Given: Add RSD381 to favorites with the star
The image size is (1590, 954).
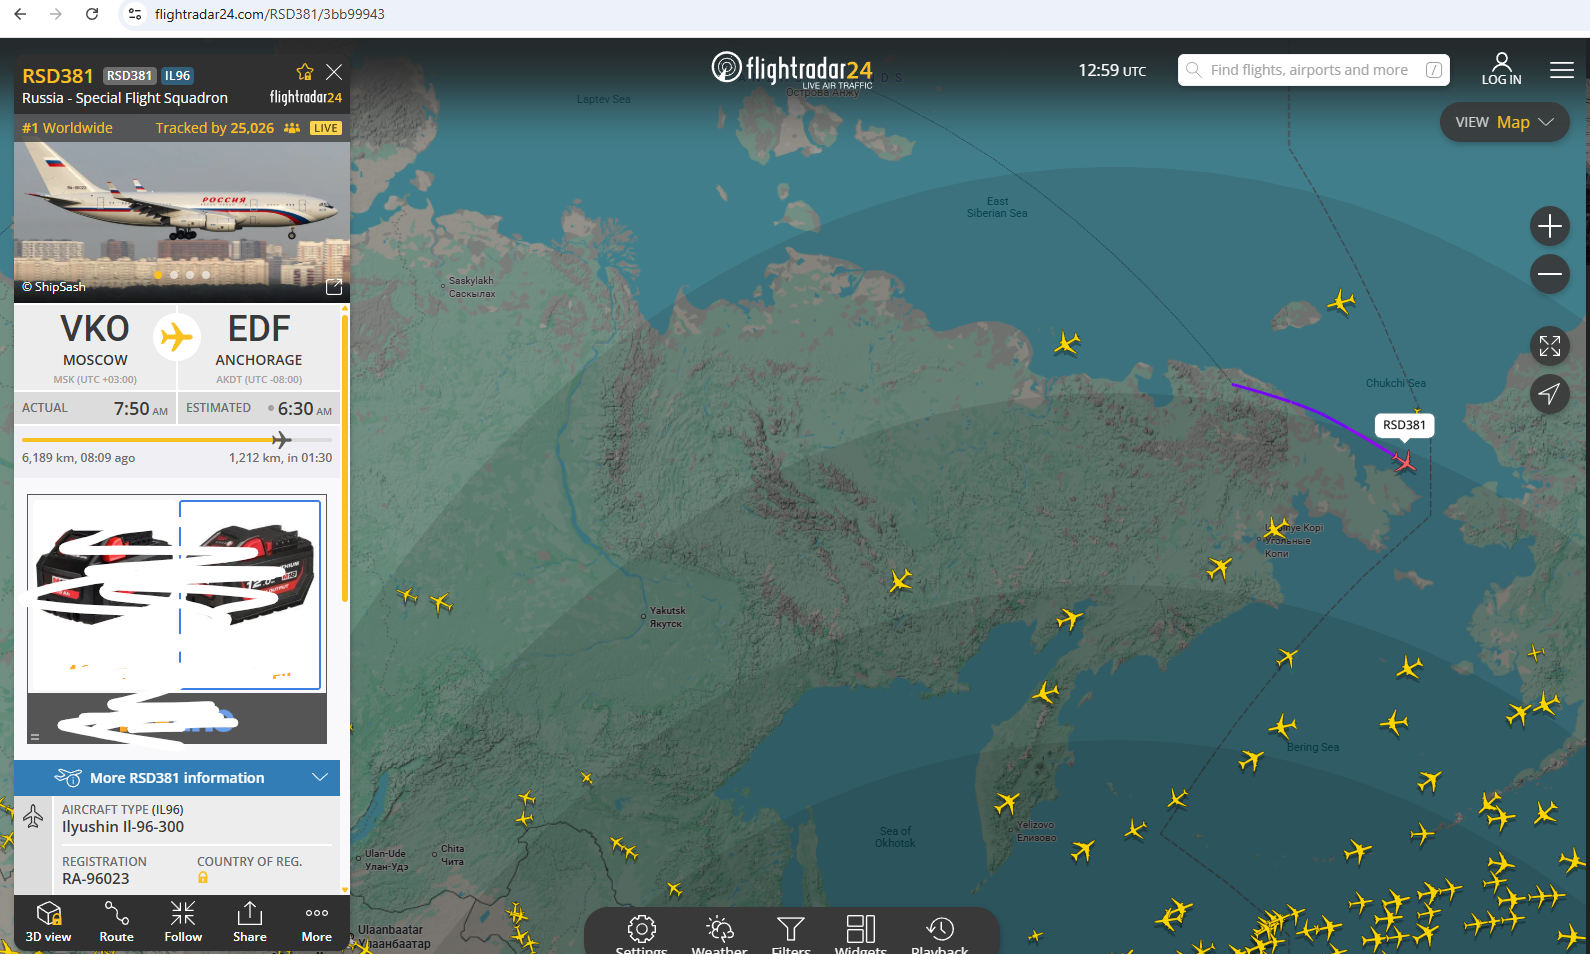Looking at the screenshot, I should coord(305,72).
